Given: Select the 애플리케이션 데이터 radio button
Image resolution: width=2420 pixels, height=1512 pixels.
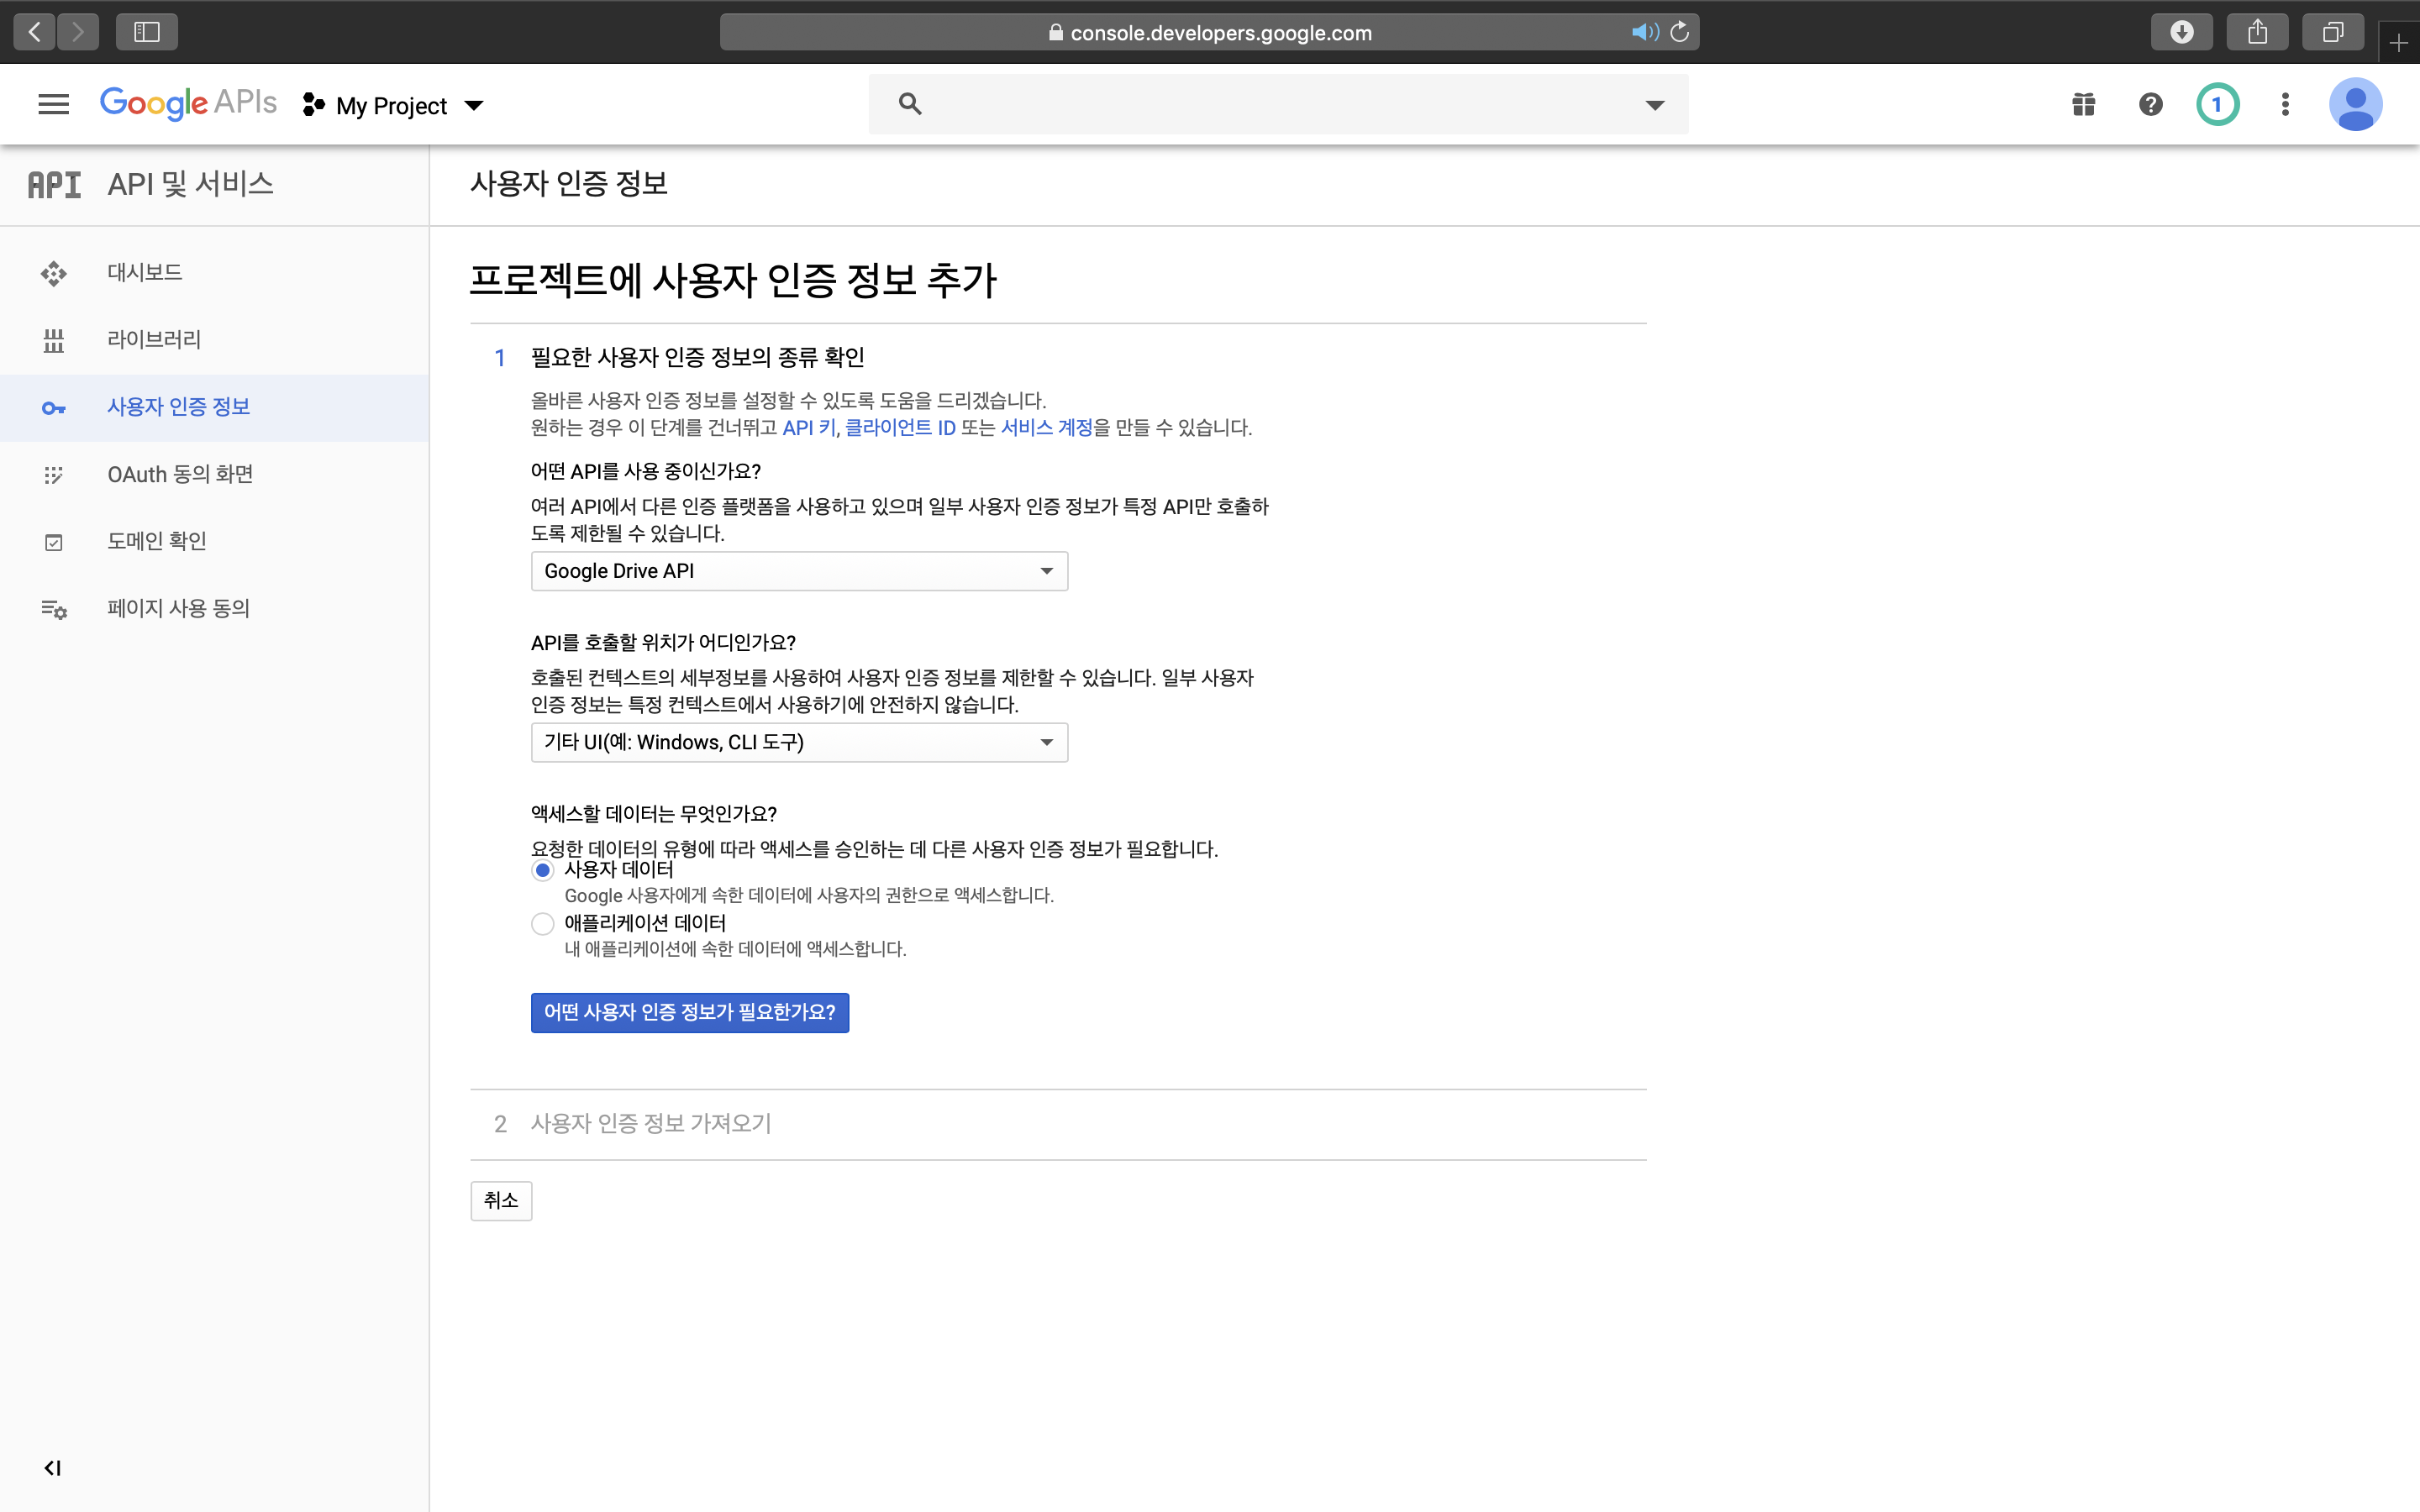Looking at the screenshot, I should (x=542, y=924).
